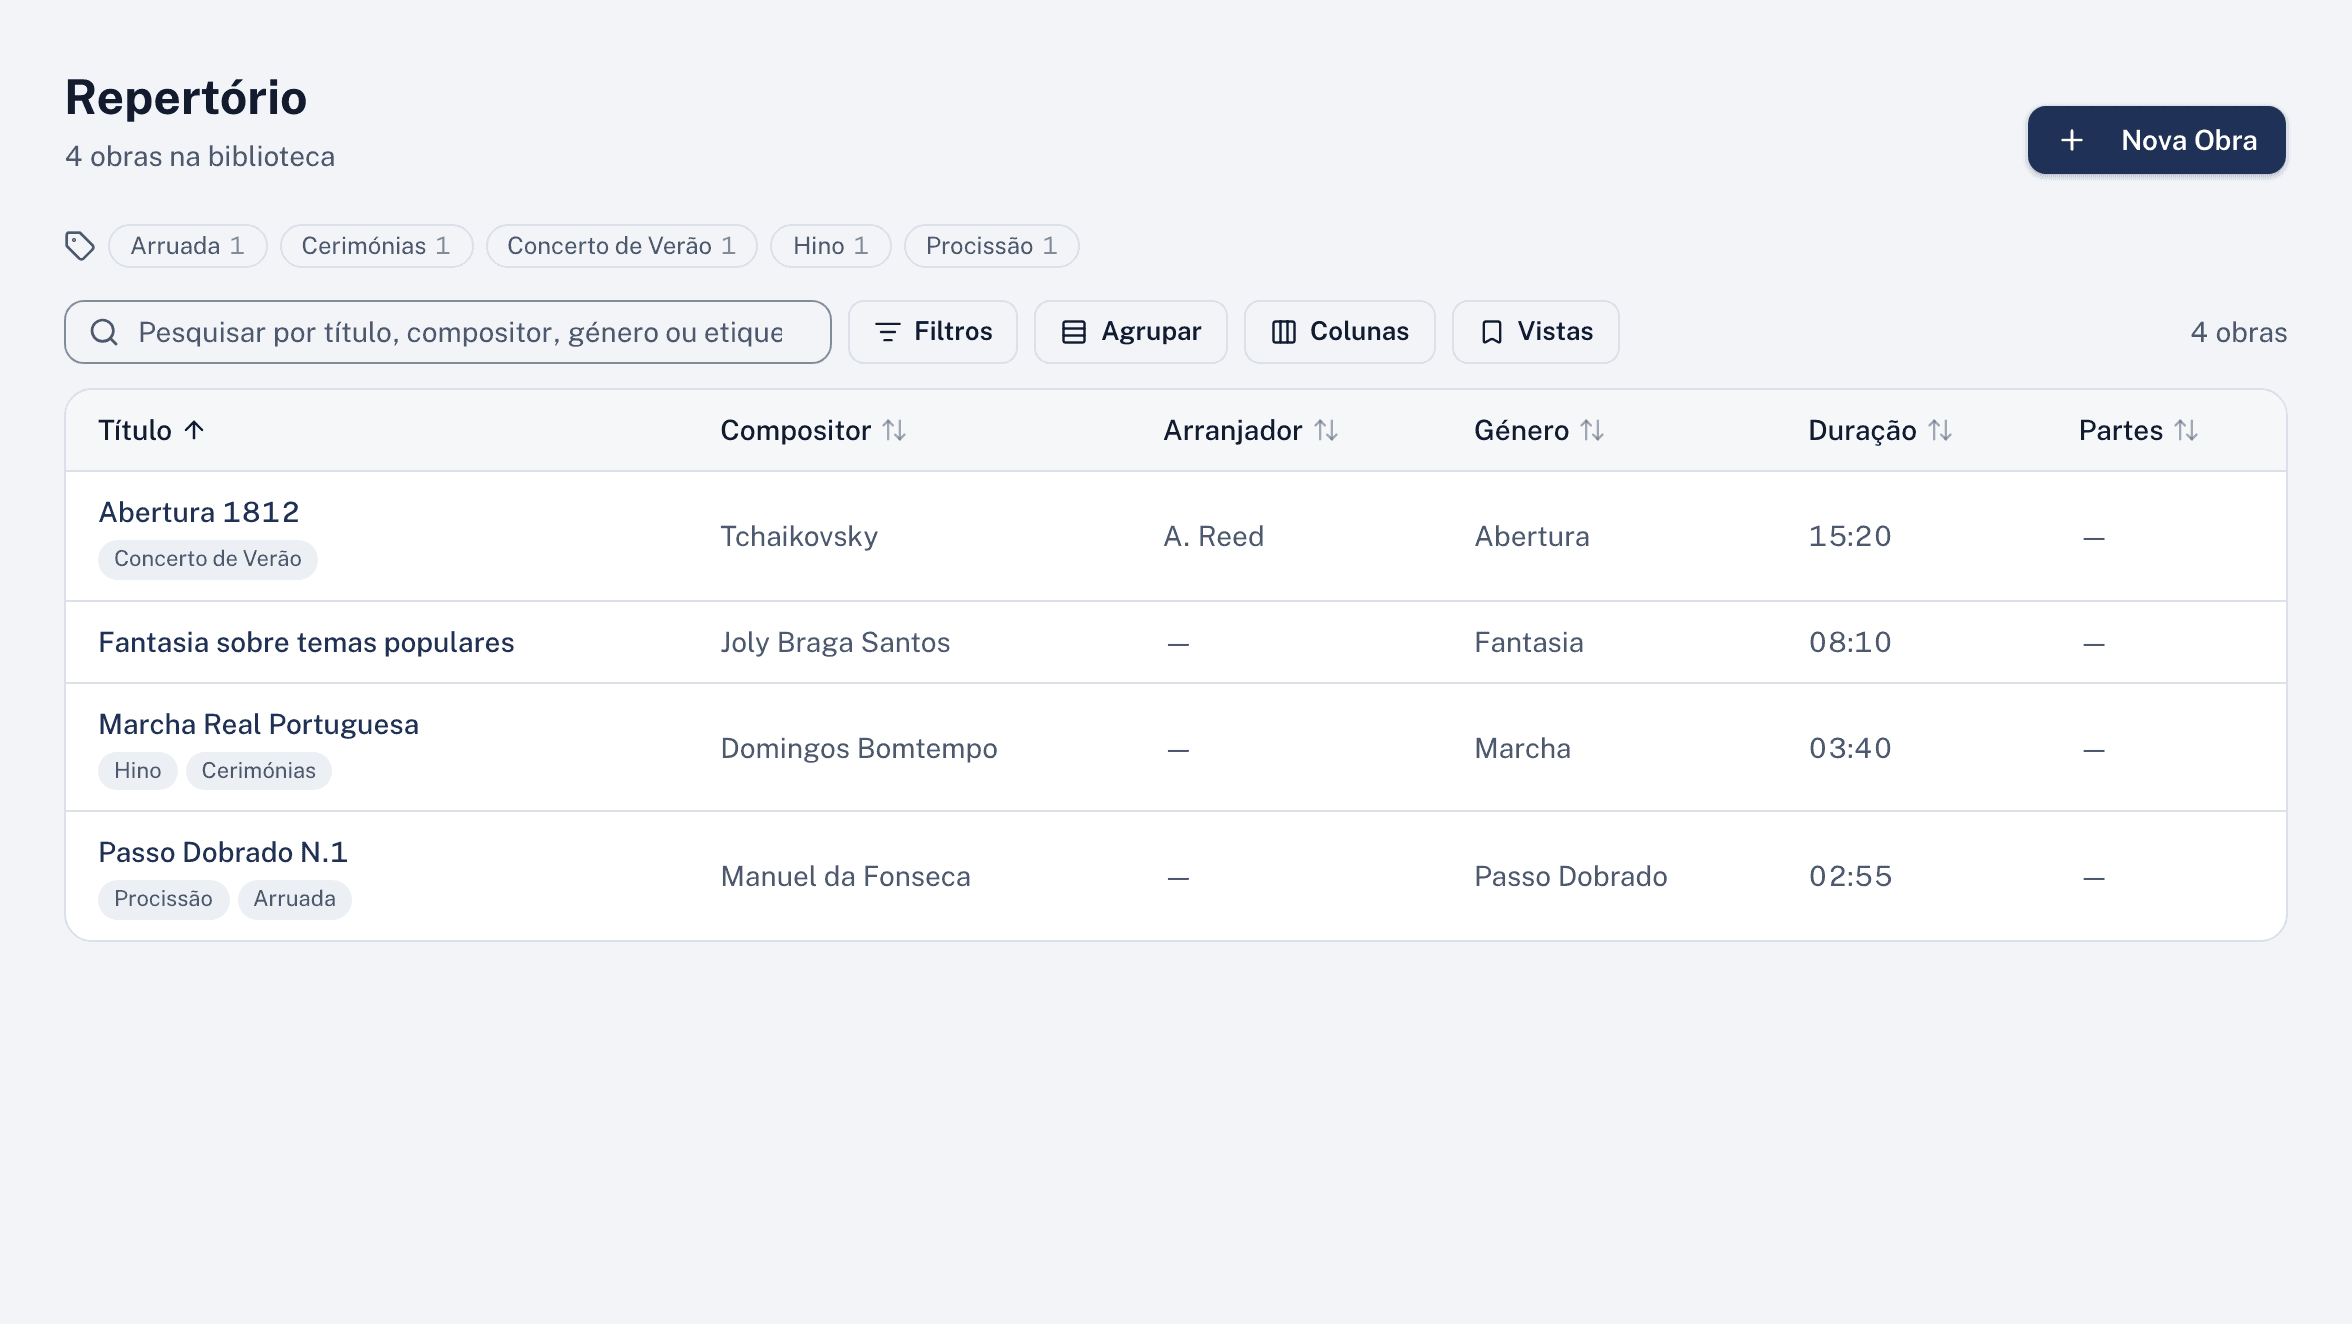This screenshot has height=1324, width=2352.
Task: Click the Domingos Bomtempo cell
Action: click(859, 748)
